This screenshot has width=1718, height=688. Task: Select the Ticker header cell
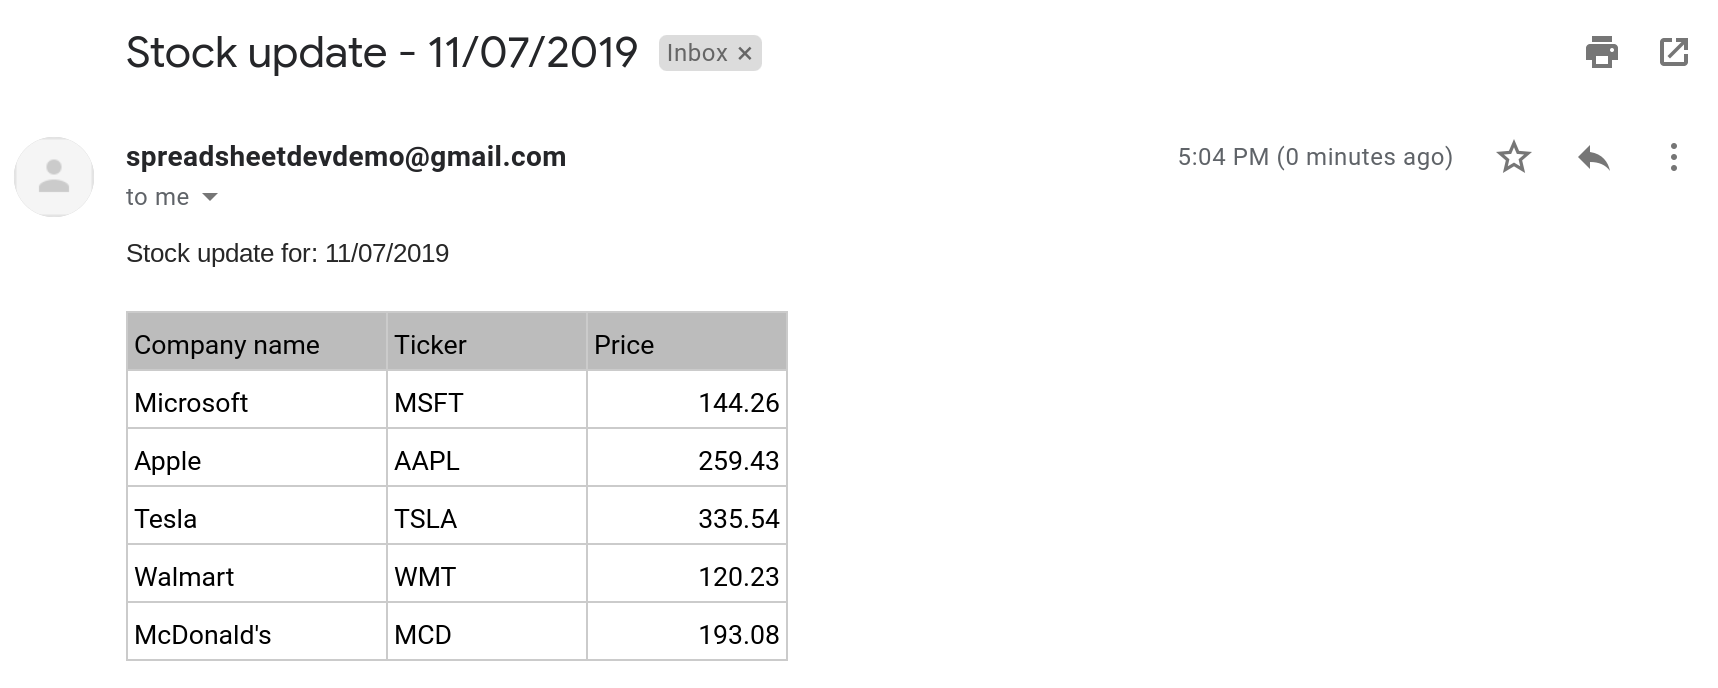(x=487, y=342)
